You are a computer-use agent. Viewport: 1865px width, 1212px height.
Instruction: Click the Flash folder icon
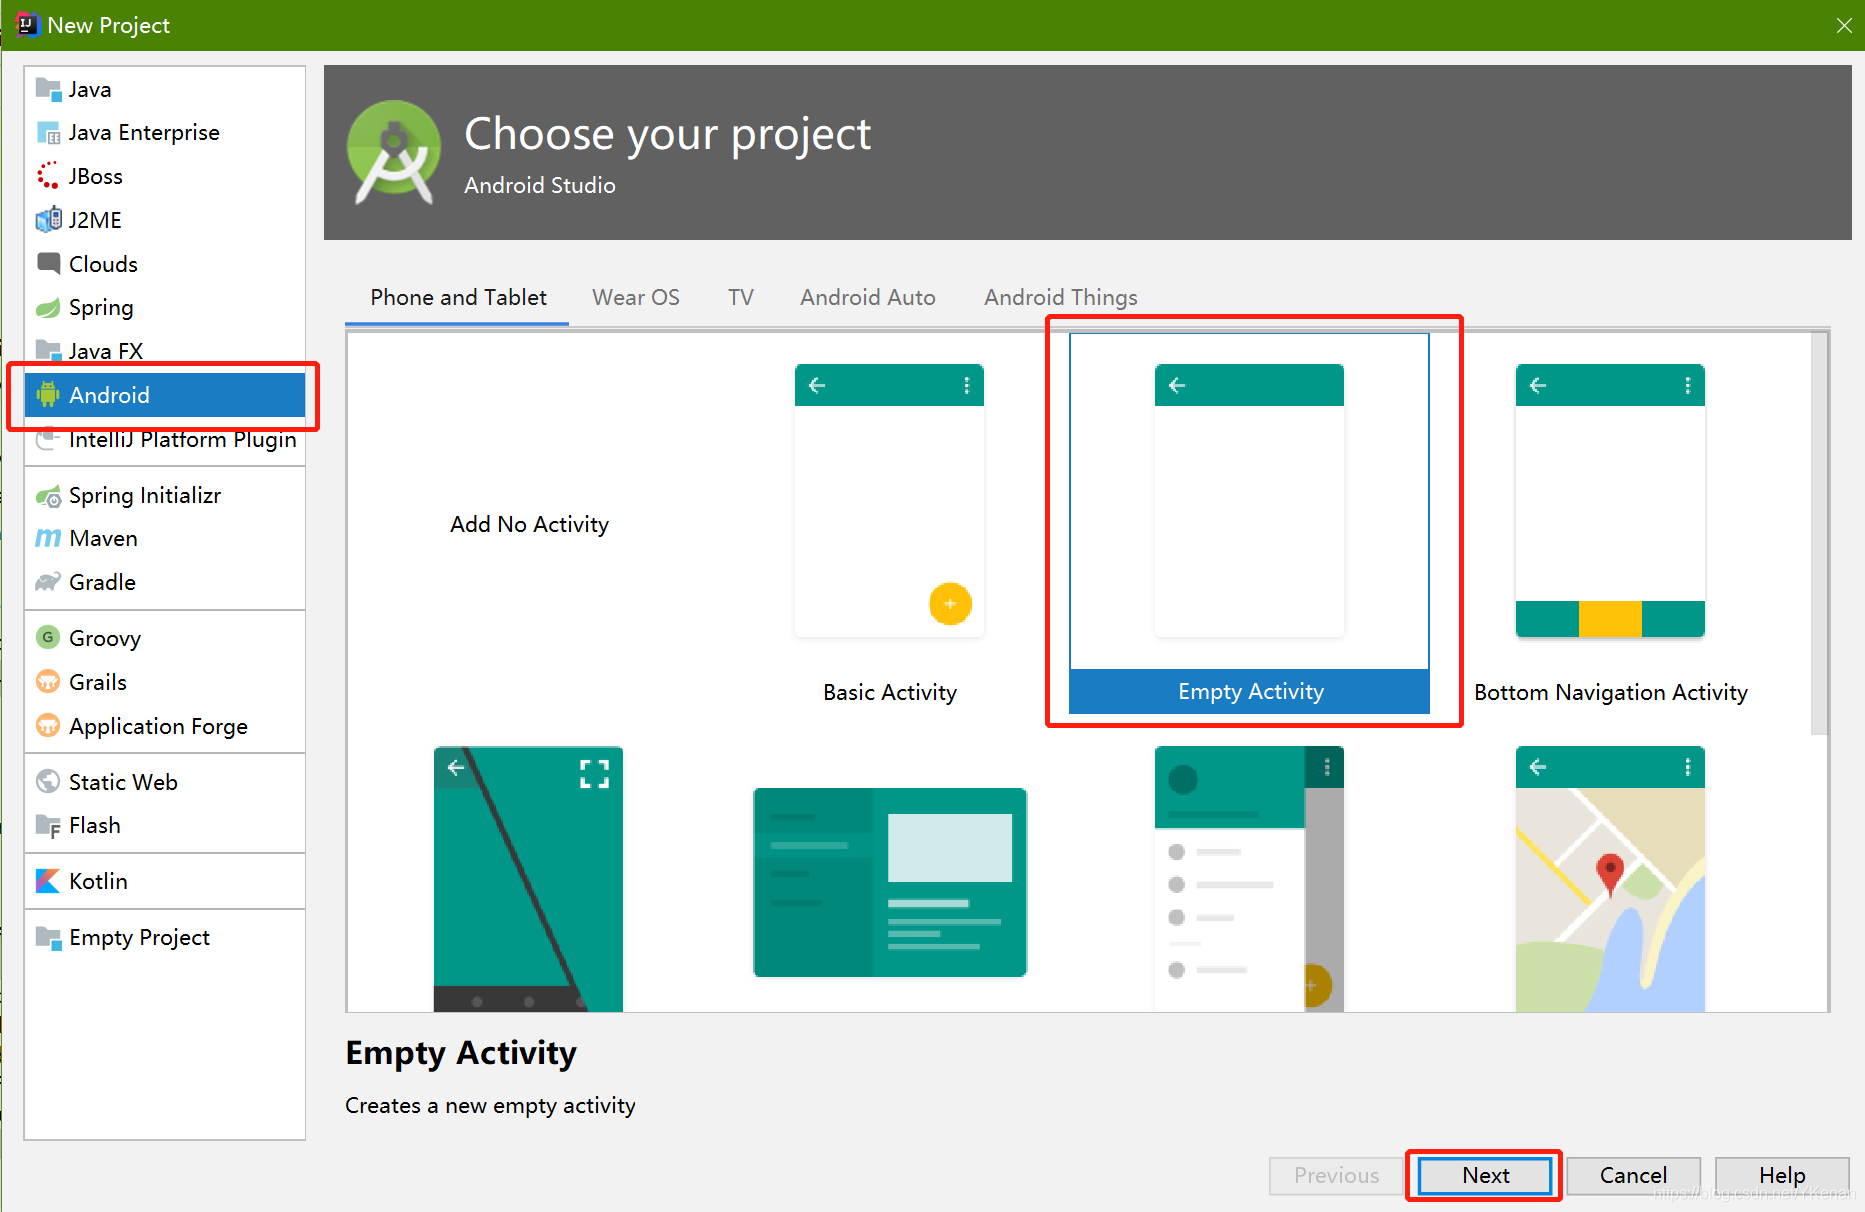(48, 826)
